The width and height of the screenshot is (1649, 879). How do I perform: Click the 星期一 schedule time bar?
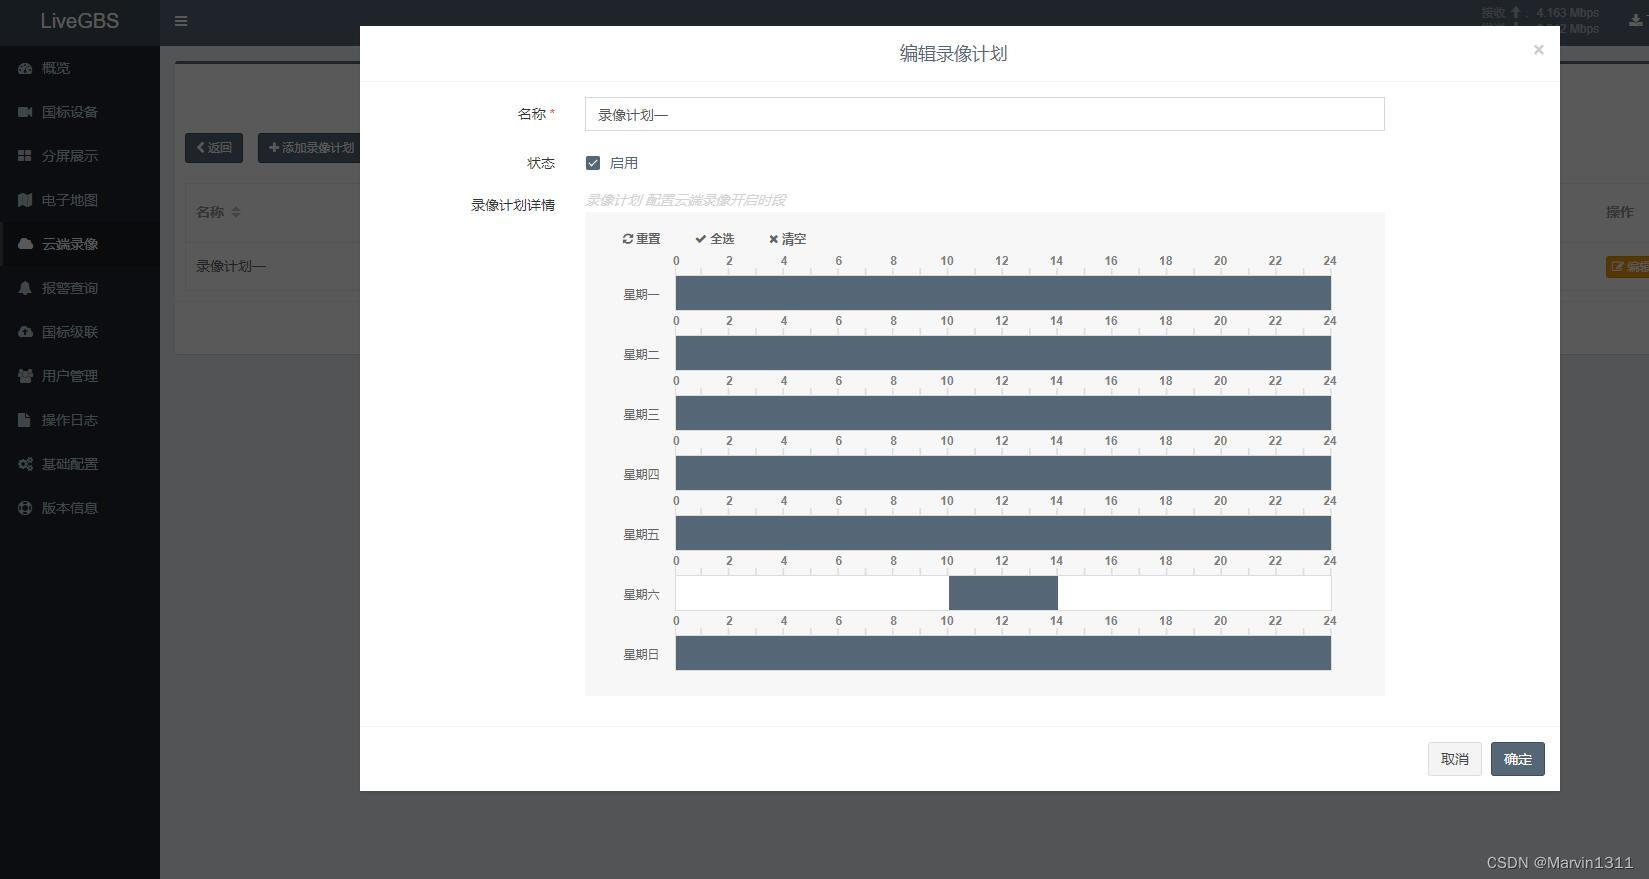[1003, 293]
